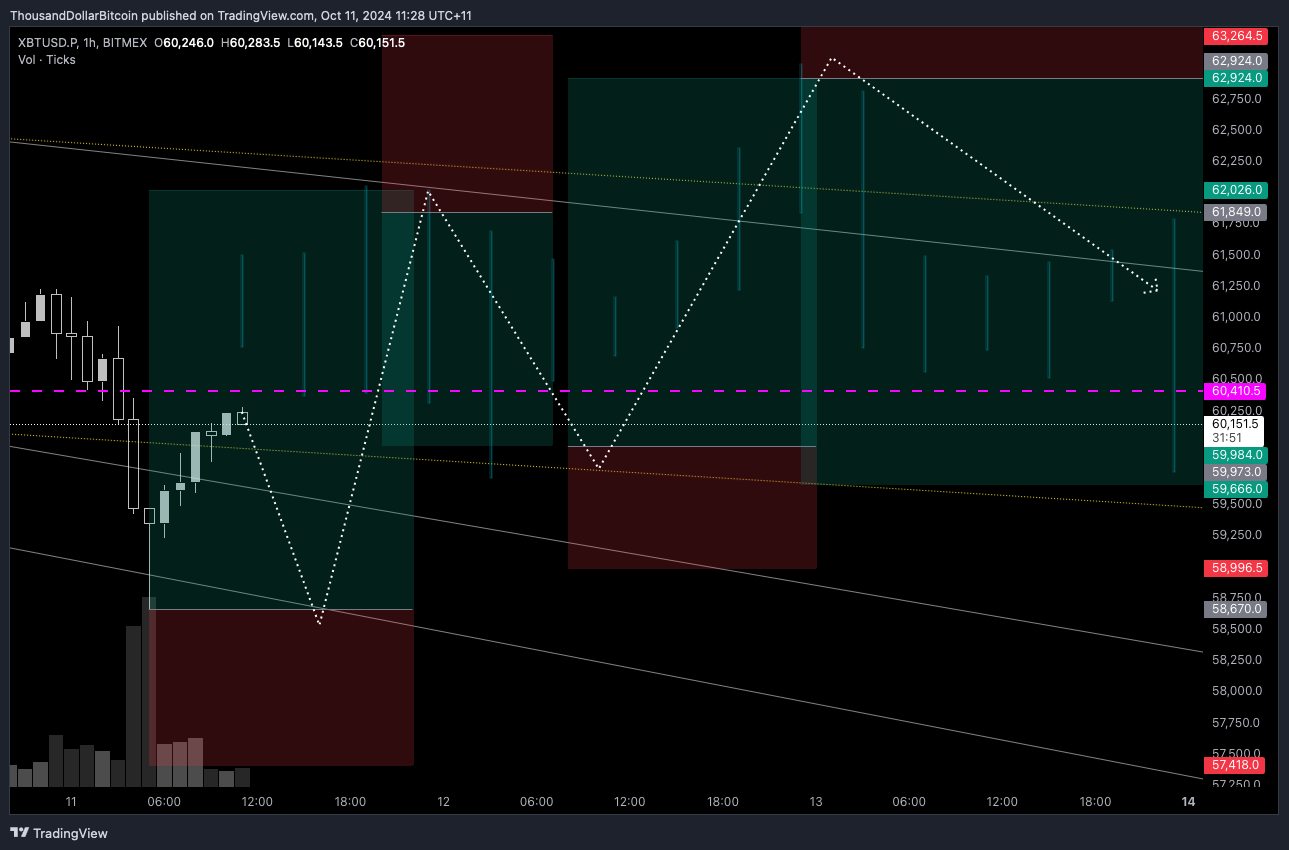Click the TradingView logo at bottom
The width and height of the screenshot is (1289, 850).
pos(59,833)
